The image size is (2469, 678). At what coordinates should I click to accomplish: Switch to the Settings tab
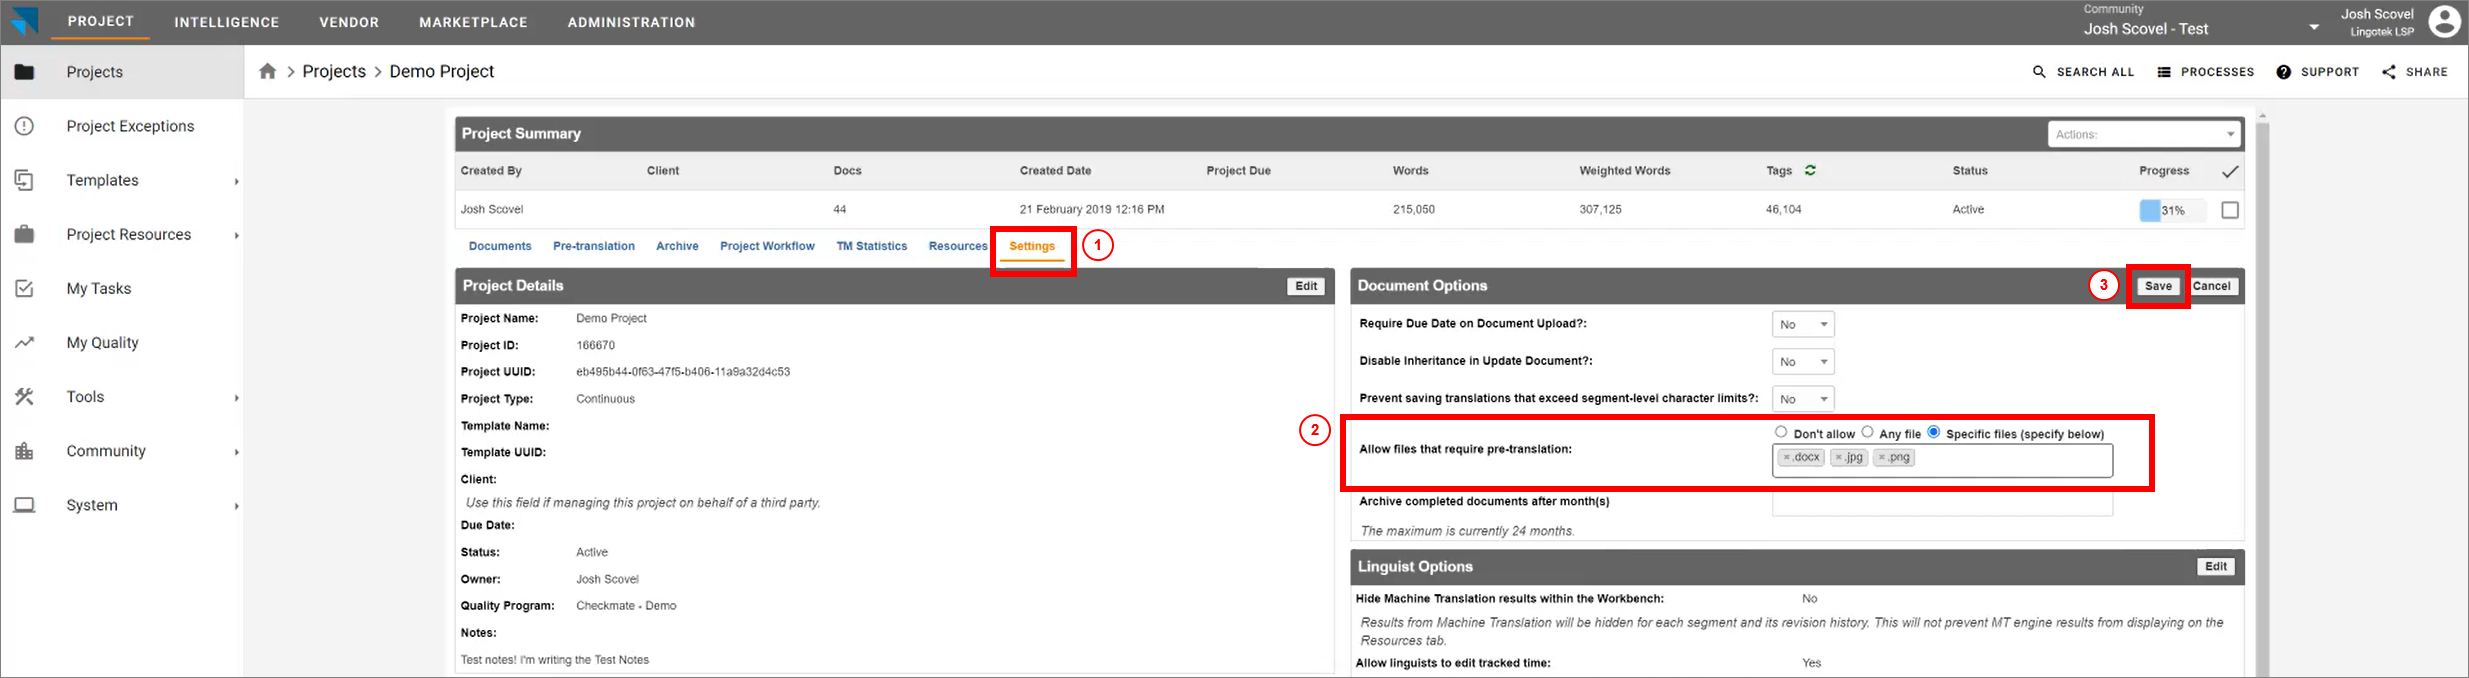[1032, 246]
